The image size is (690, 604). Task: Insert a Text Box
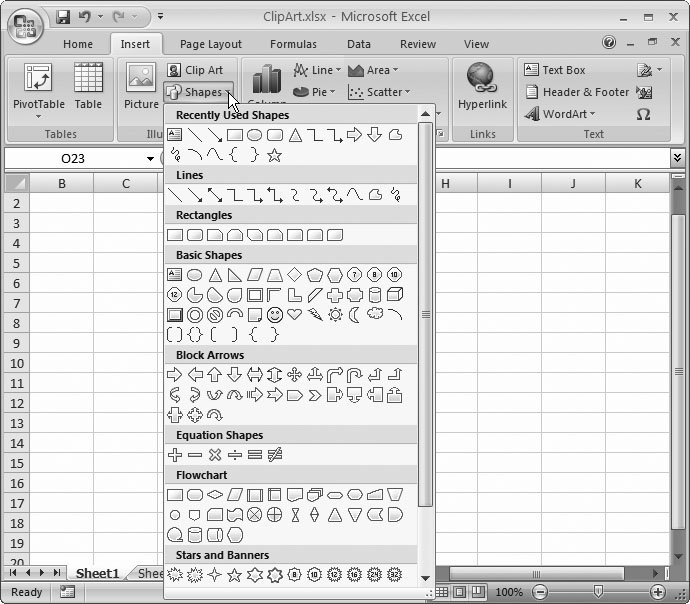[555, 70]
